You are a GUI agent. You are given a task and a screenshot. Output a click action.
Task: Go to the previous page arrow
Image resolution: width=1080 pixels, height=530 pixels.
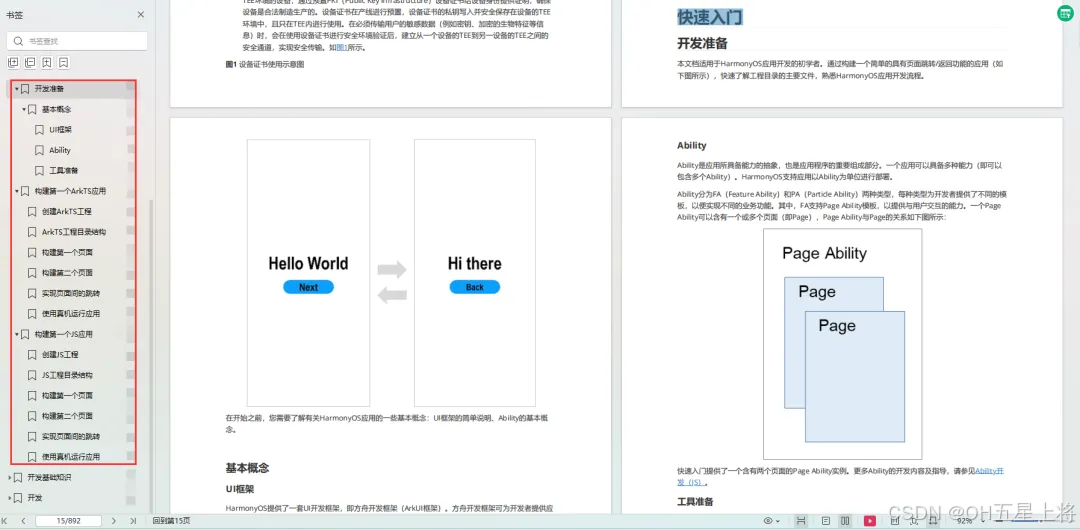click(23, 521)
